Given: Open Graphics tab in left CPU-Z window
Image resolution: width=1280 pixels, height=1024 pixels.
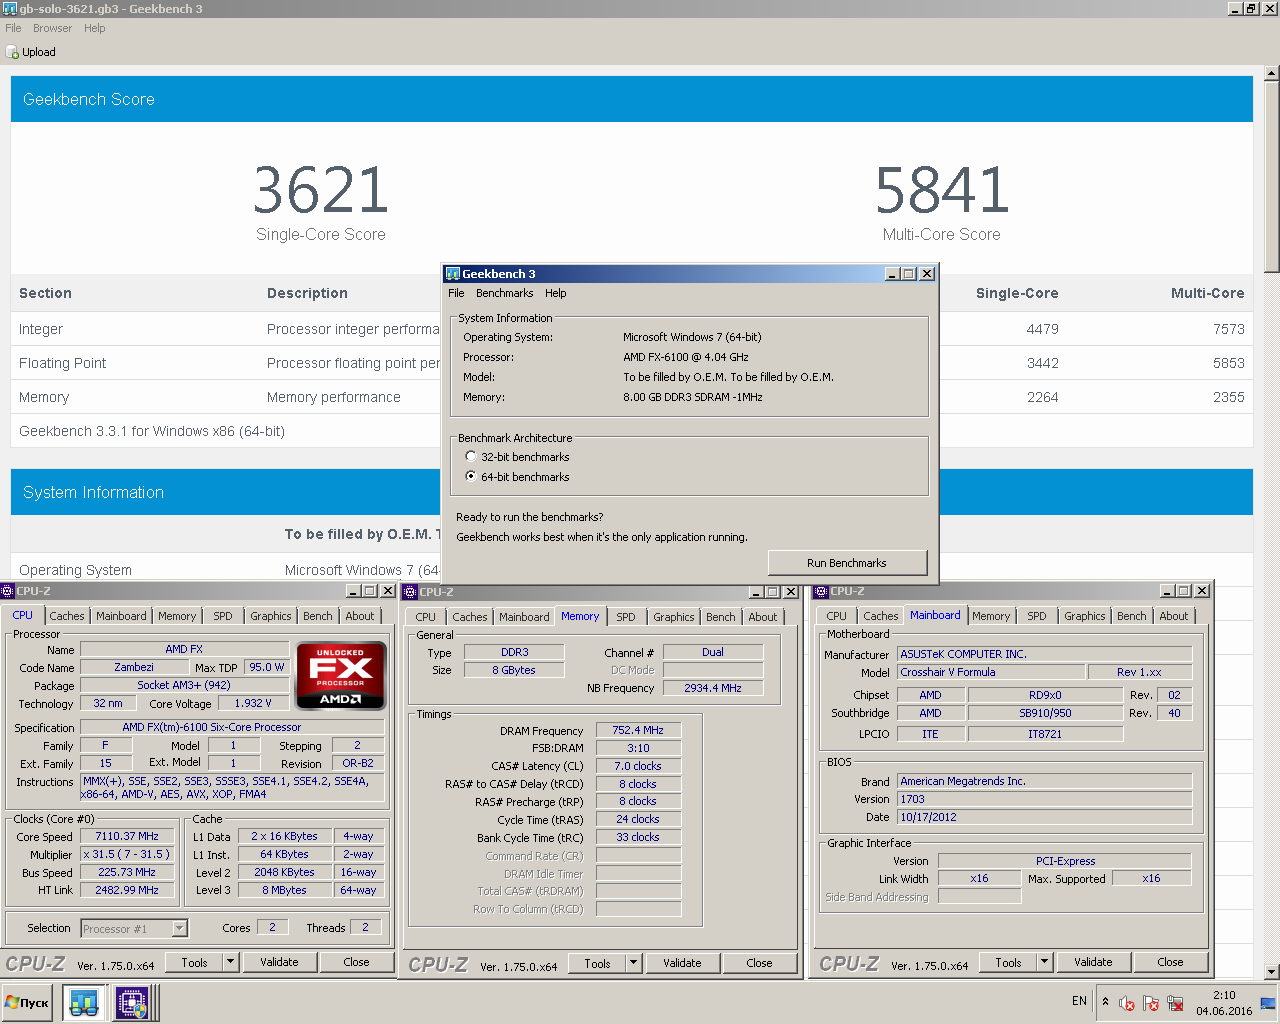Looking at the screenshot, I should (x=271, y=616).
